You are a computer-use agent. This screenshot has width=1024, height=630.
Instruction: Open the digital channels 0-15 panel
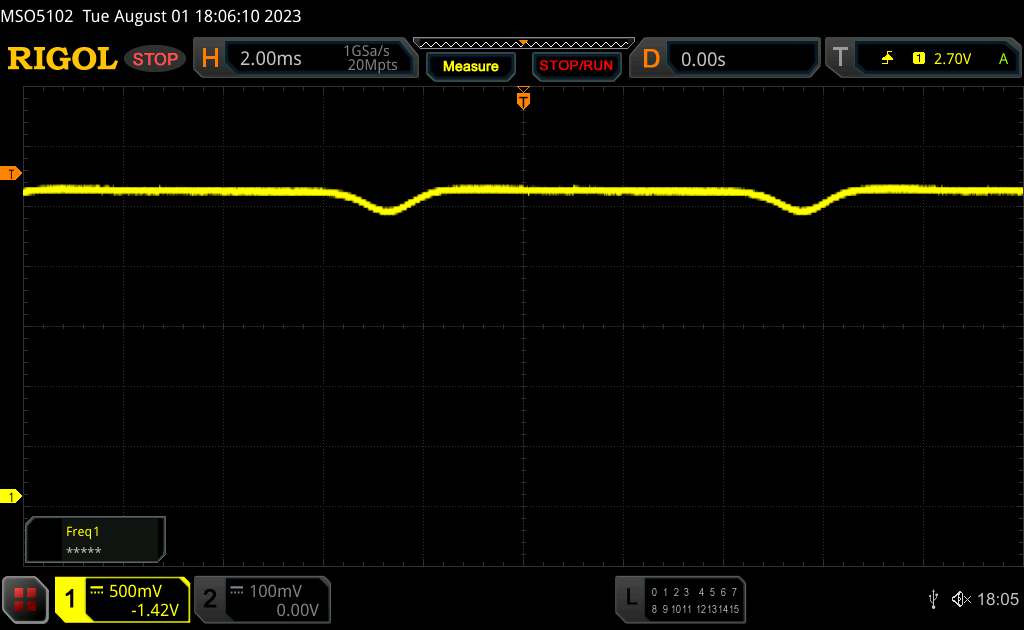[693, 598]
